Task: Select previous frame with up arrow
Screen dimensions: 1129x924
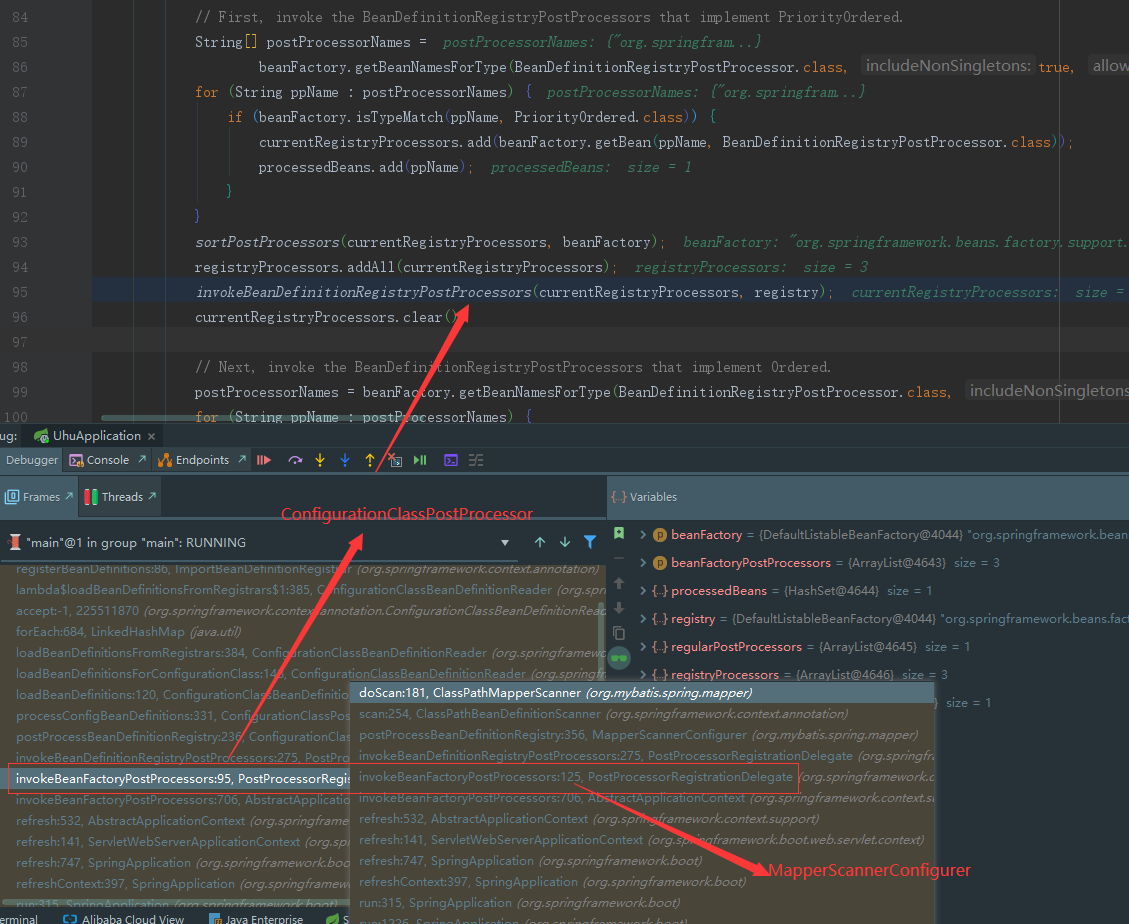Action: pyautogui.click(x=540, y=542)
